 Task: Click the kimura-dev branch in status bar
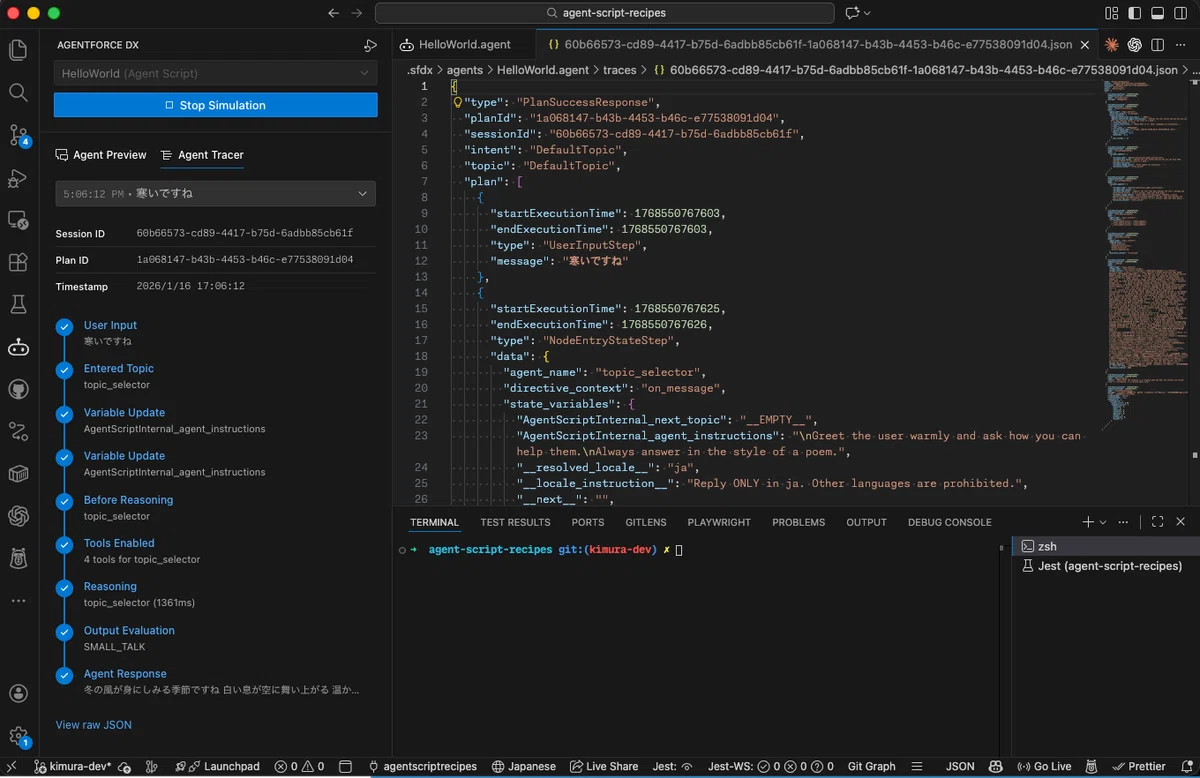[x=75, y=767]
